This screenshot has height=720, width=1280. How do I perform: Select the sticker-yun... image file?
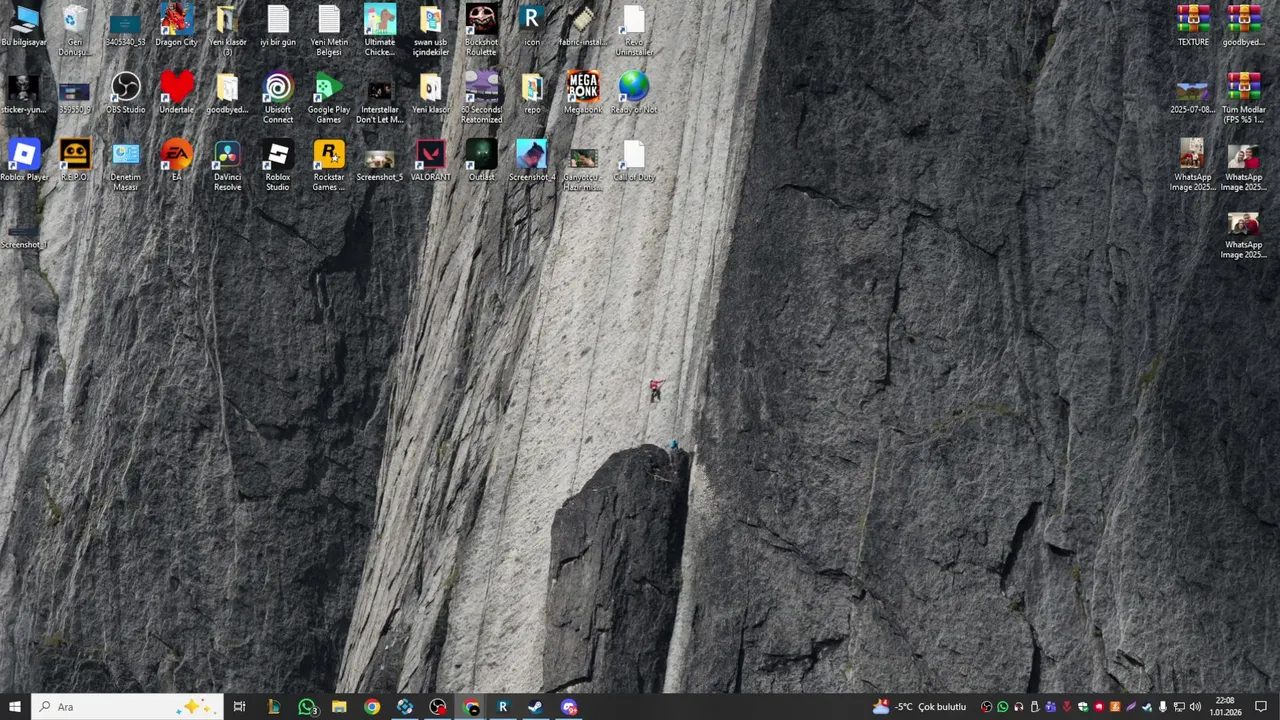24,93
